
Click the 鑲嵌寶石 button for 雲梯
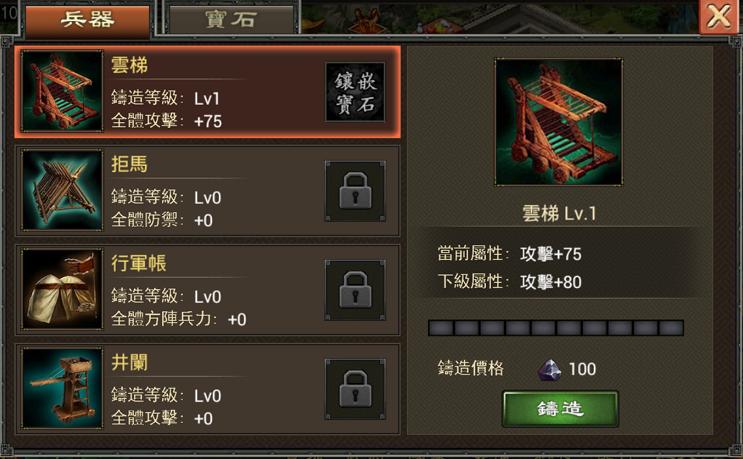(355, 92)
